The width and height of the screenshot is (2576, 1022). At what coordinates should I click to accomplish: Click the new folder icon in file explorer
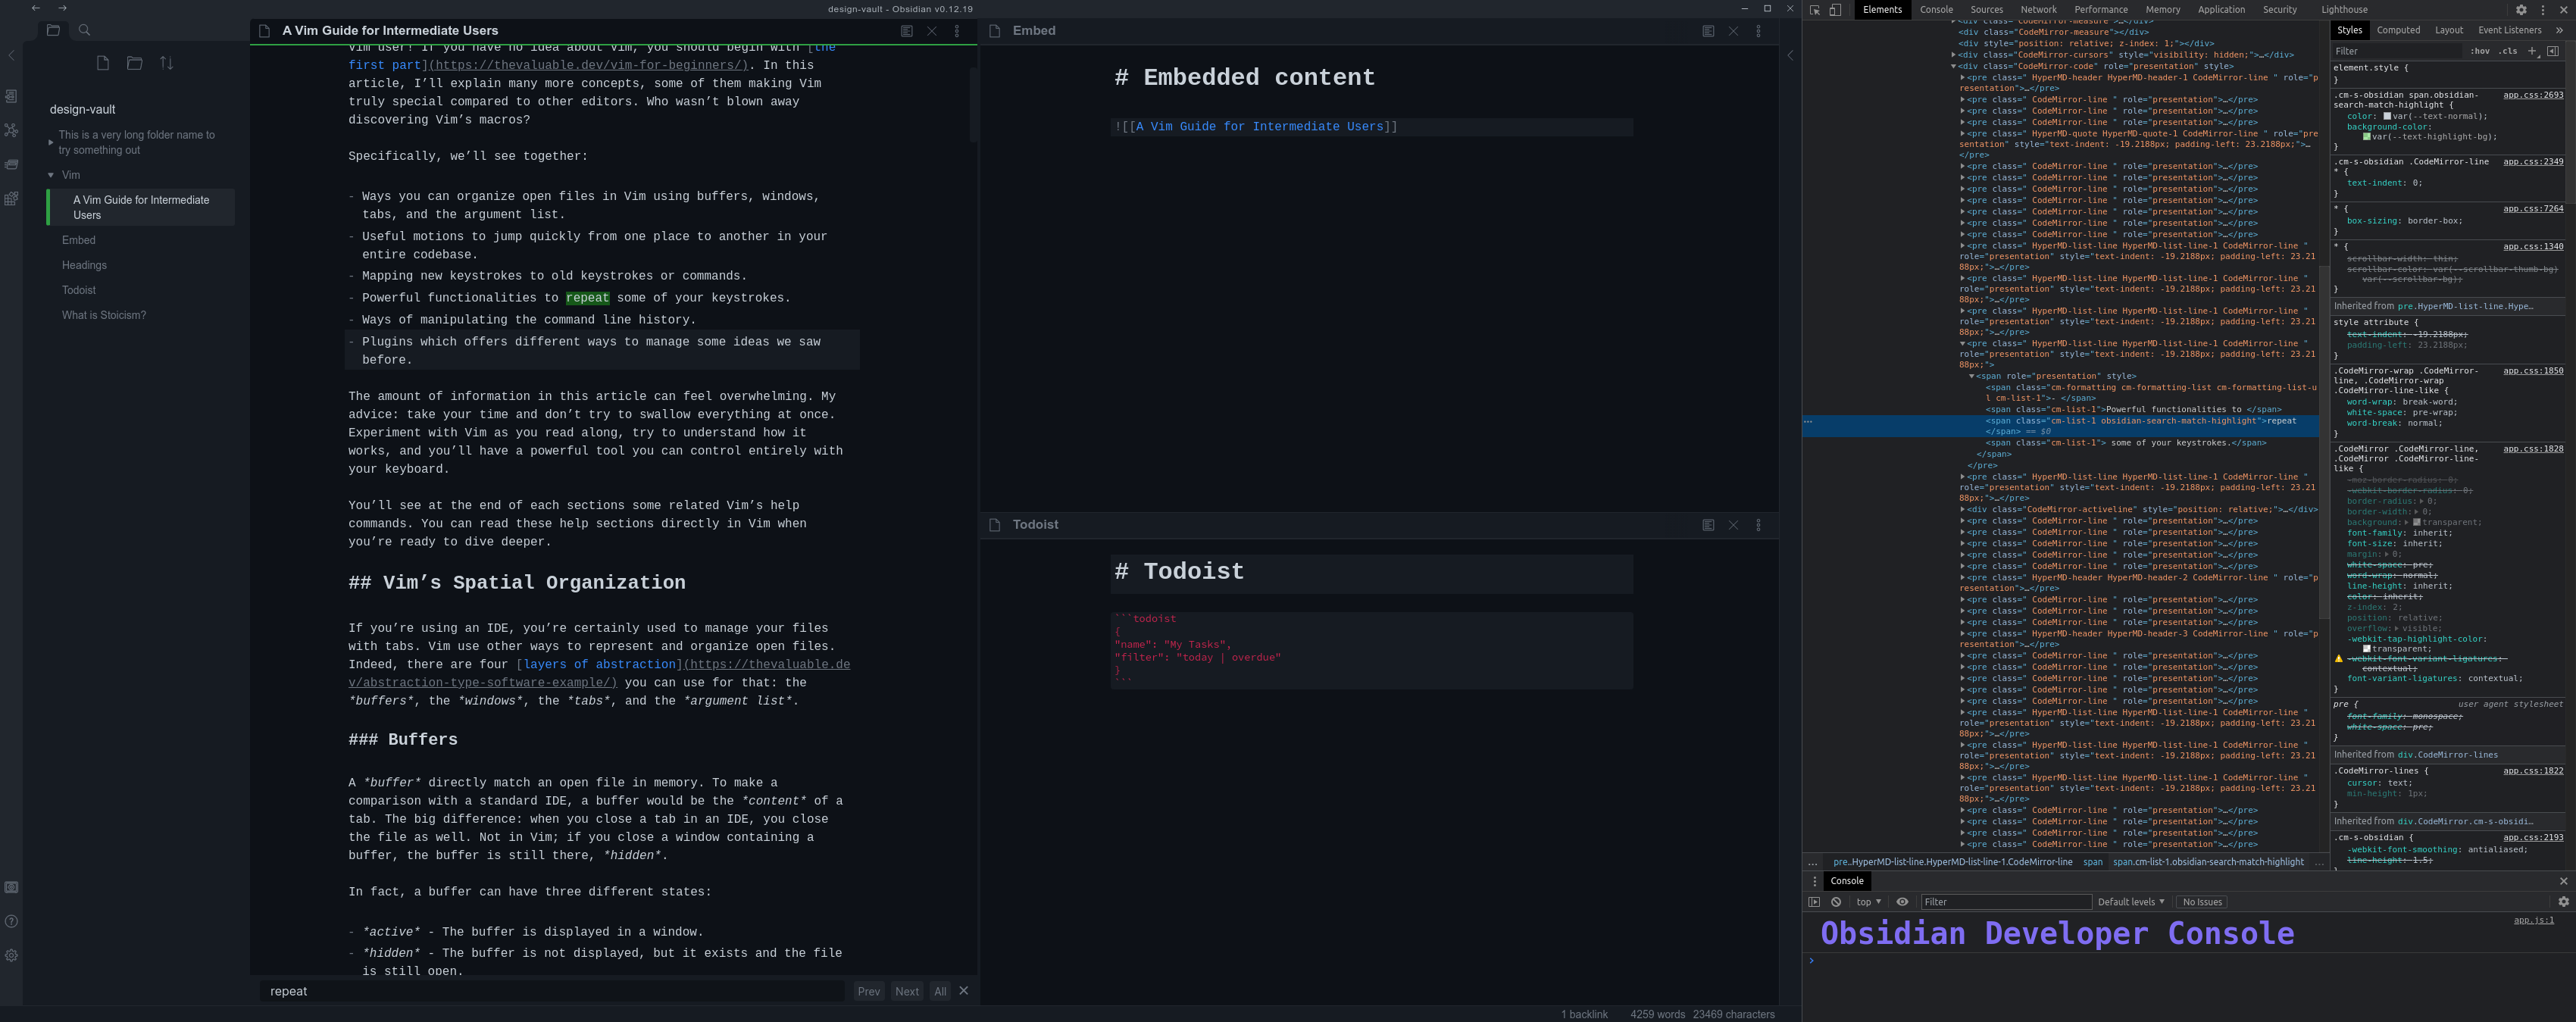coord(134,63)
